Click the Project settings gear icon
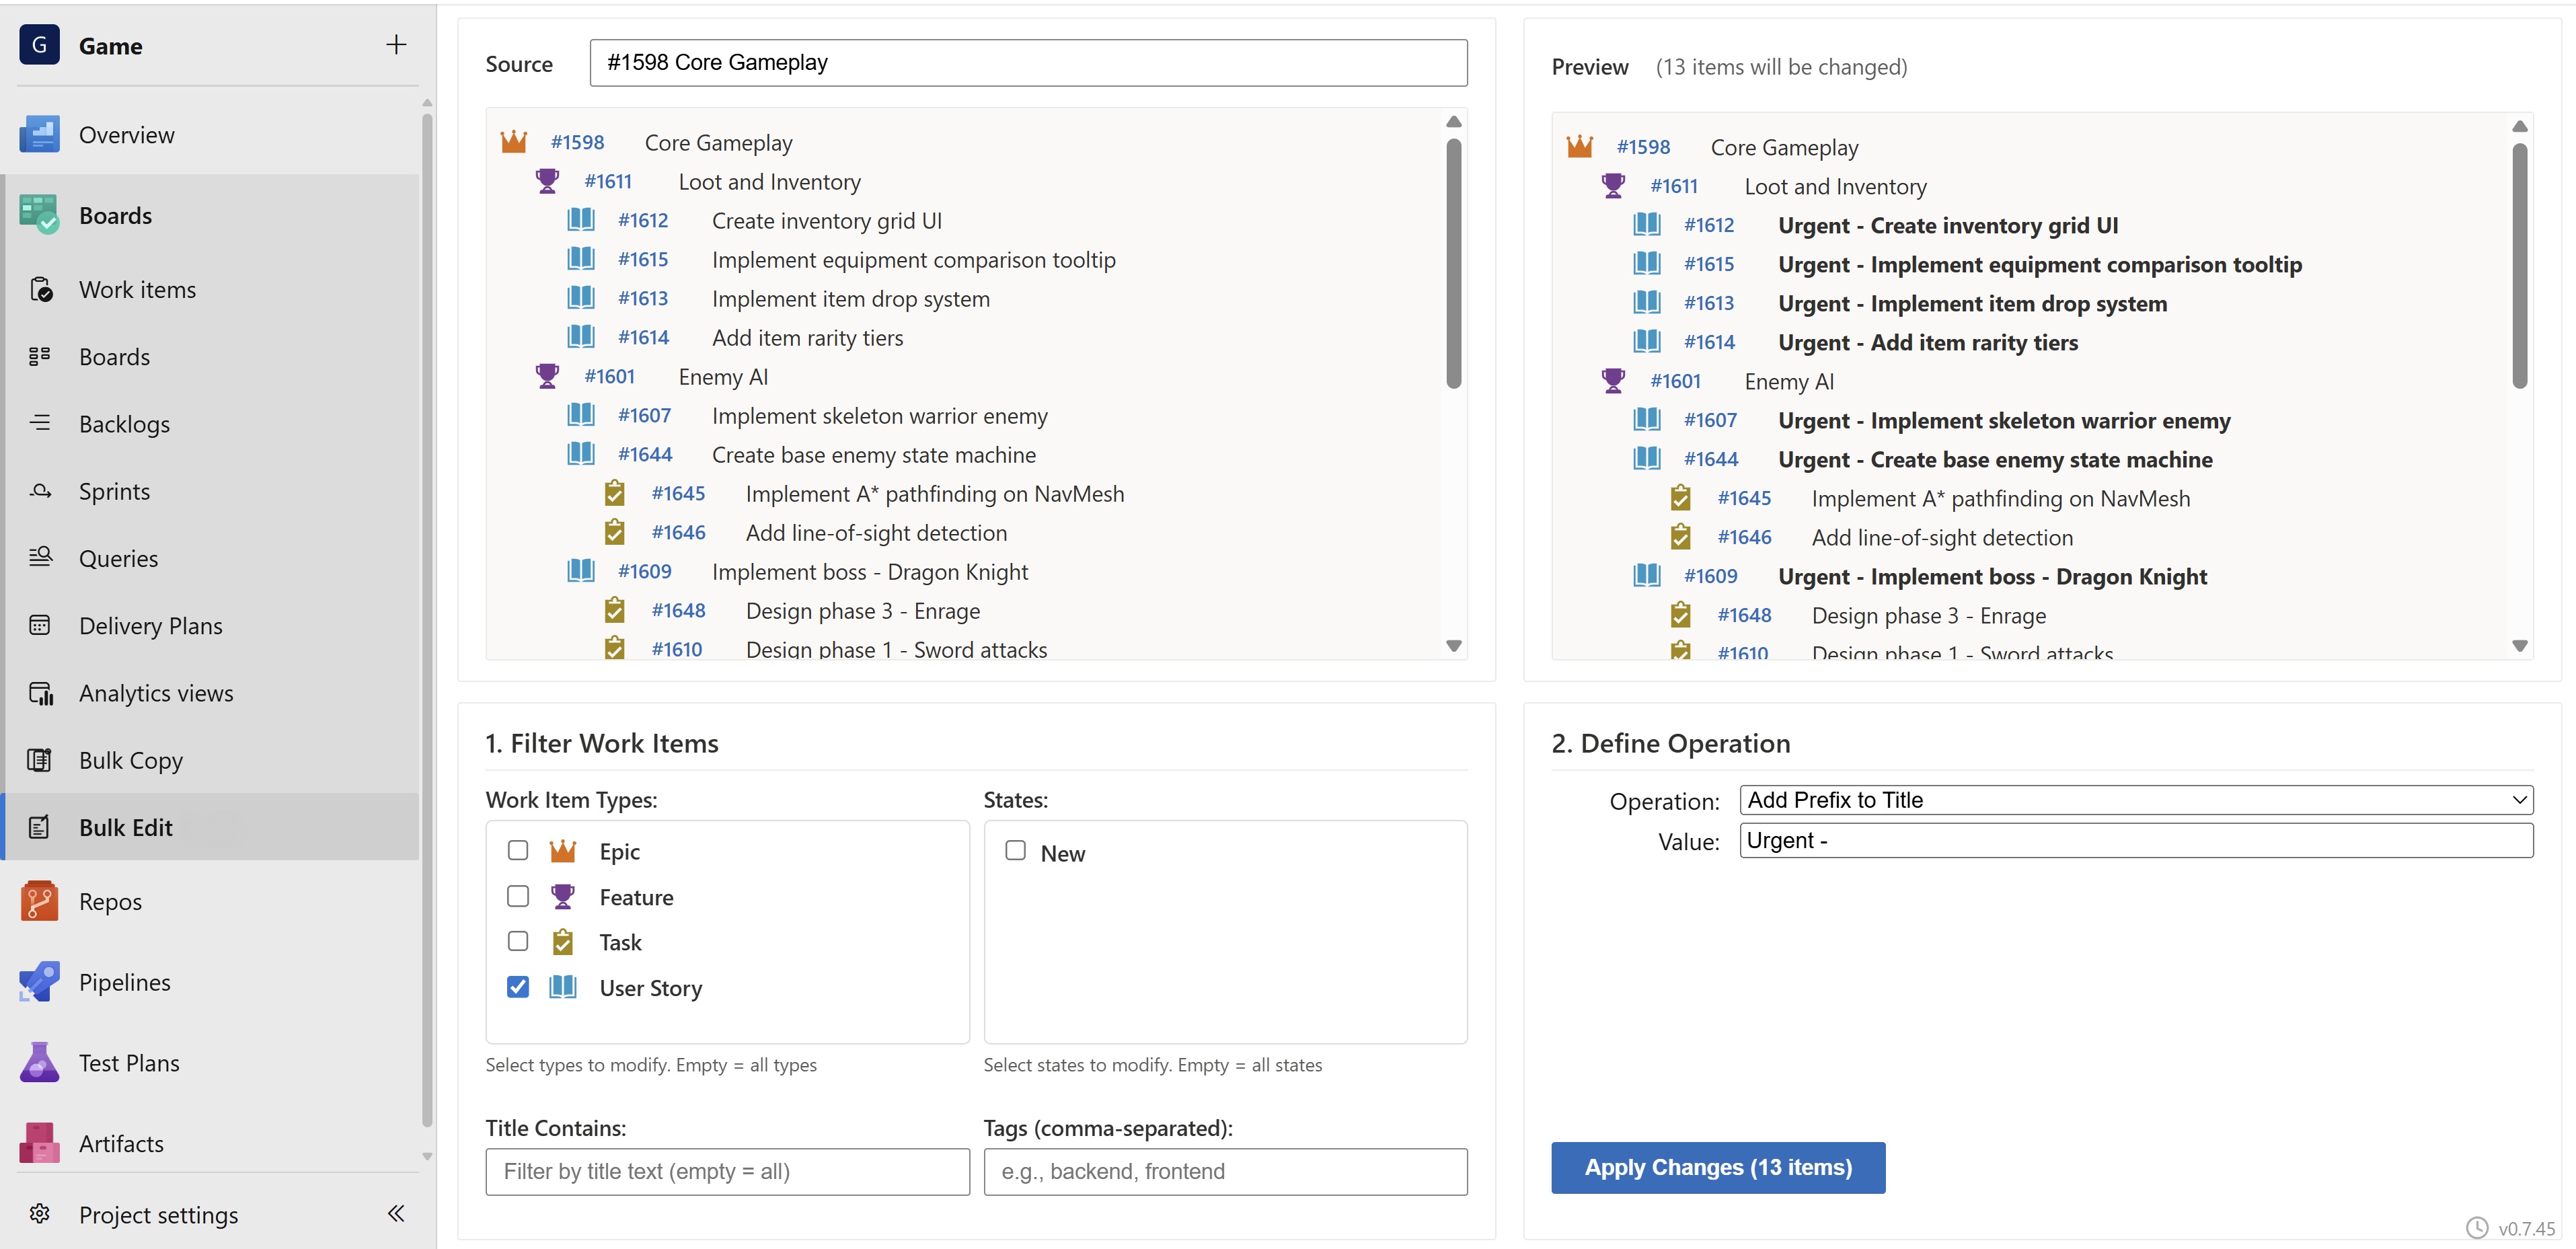Image resolution: width=2576 pixels, height=1249 pixels. point(39,1214)
